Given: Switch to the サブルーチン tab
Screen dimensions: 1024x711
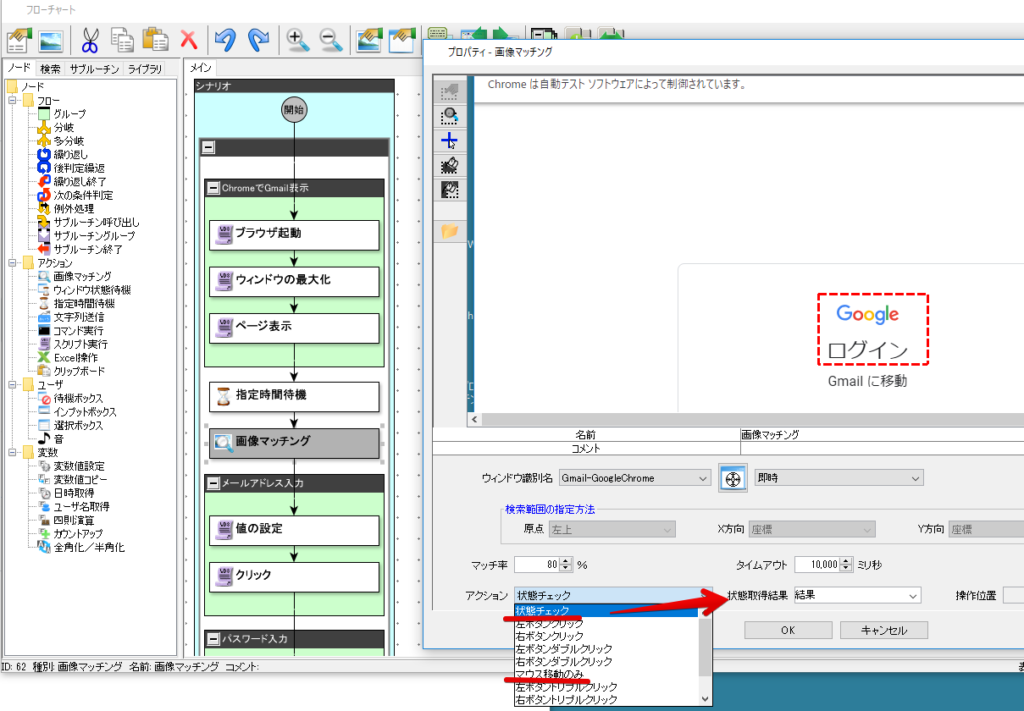Looking at the screenshot, I should pos(95,69).
